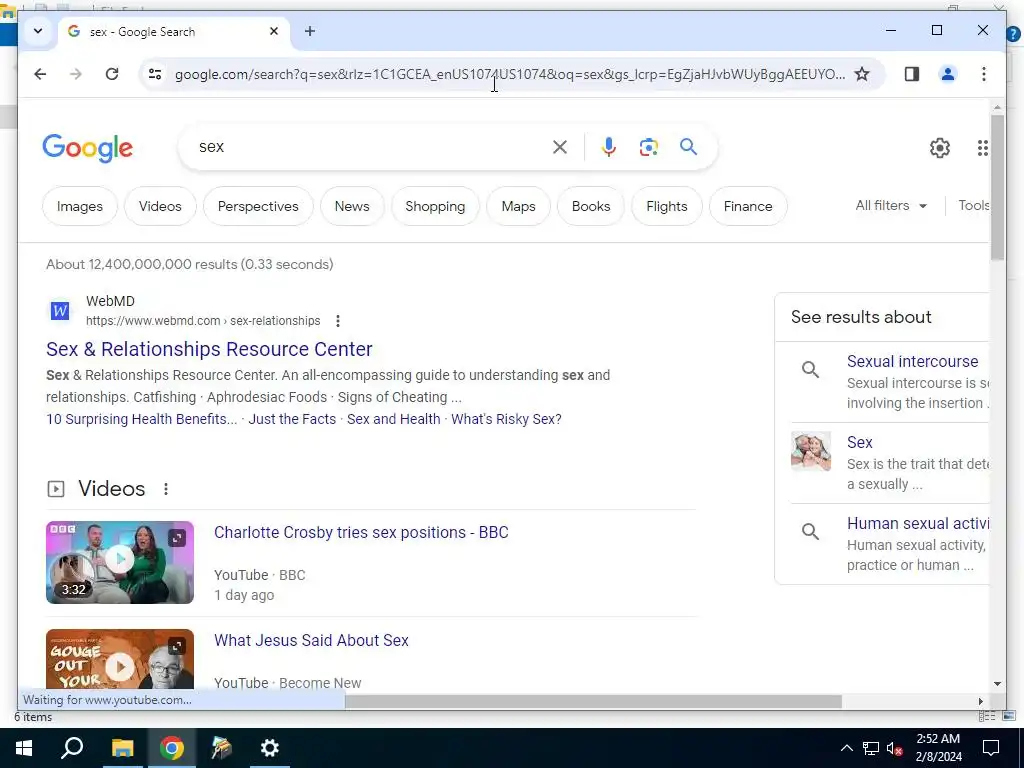The width and height of the screenshot is (1024, 768).
Task: Open the notification center icon
Action: [991, 748]
